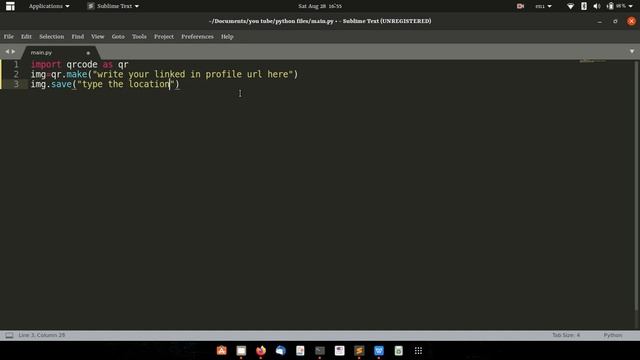The height and width of the screenshot is (360, 640).
Task: Open the document viewer icon in dock
Action: 300,351
